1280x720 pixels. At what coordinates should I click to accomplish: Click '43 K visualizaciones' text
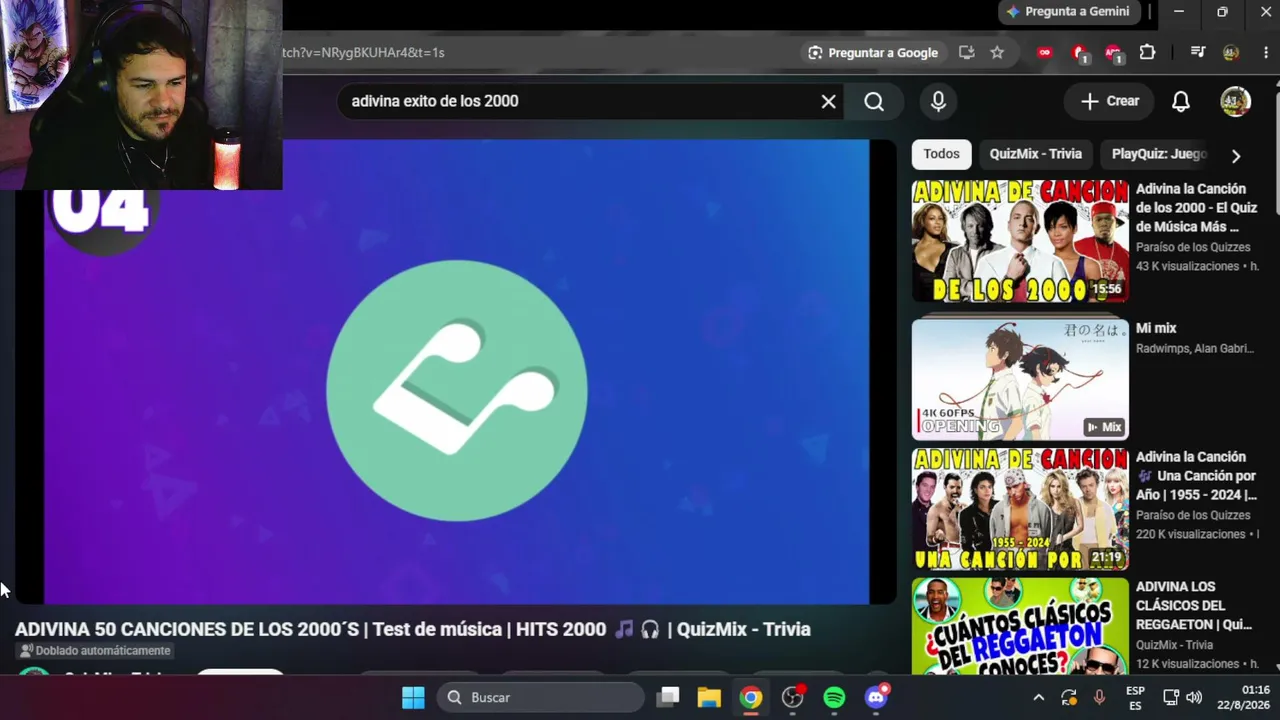tap(1187, 267)
